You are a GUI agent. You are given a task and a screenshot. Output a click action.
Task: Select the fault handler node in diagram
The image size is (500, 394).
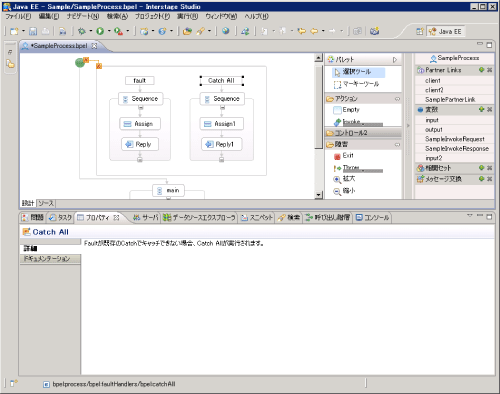pos(140,80)
